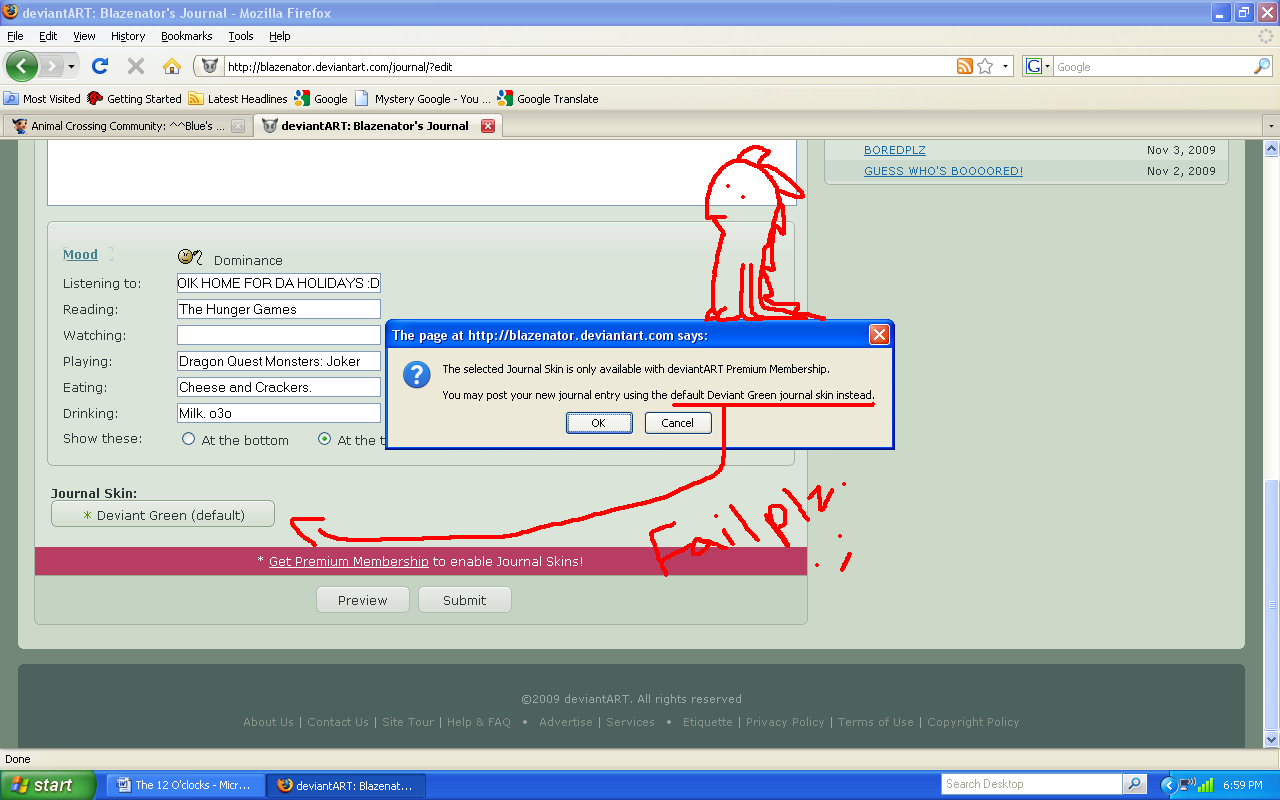Open the Windows start menu
1280x800 pixels.
coord(48,785)
